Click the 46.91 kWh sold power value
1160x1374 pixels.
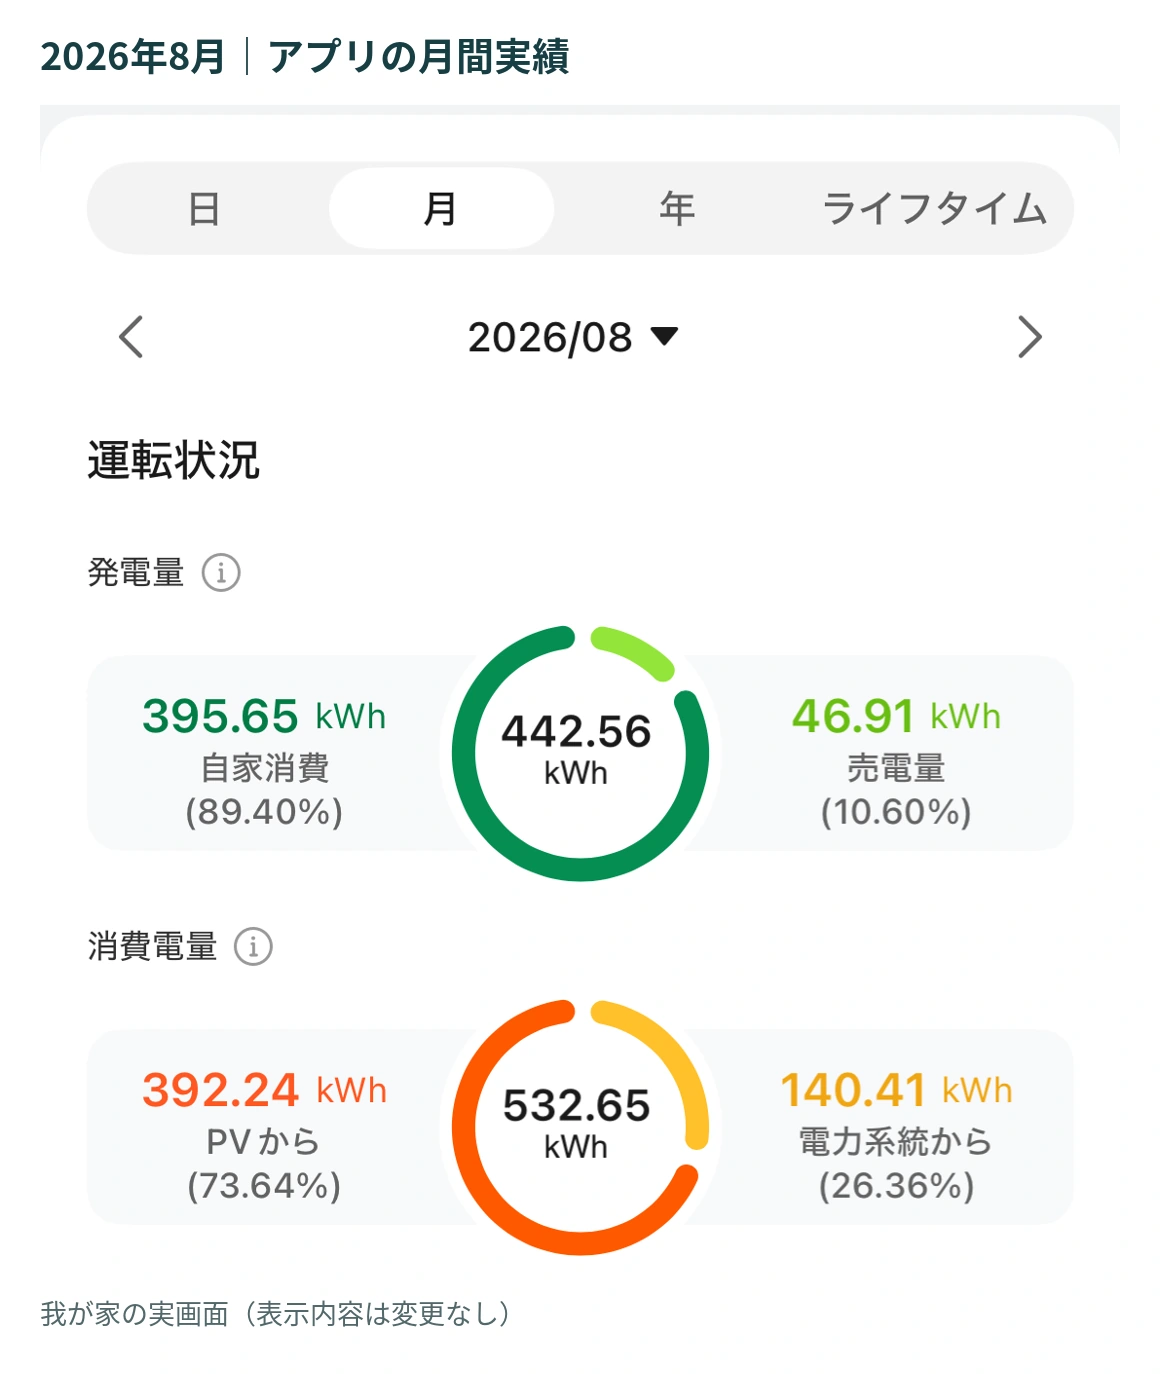point(896,716)
